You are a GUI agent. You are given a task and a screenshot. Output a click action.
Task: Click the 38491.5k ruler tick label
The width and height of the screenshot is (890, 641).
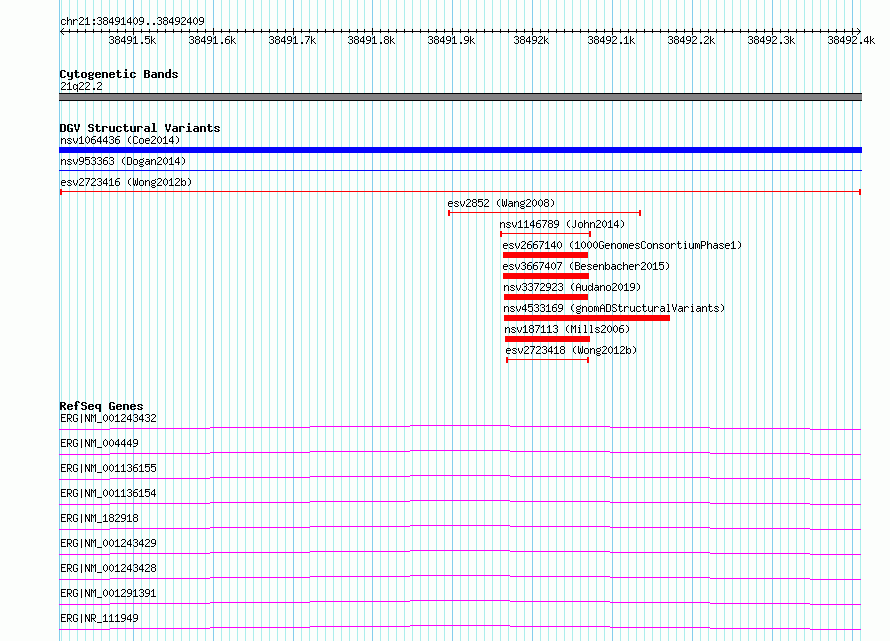click(132, 40)
